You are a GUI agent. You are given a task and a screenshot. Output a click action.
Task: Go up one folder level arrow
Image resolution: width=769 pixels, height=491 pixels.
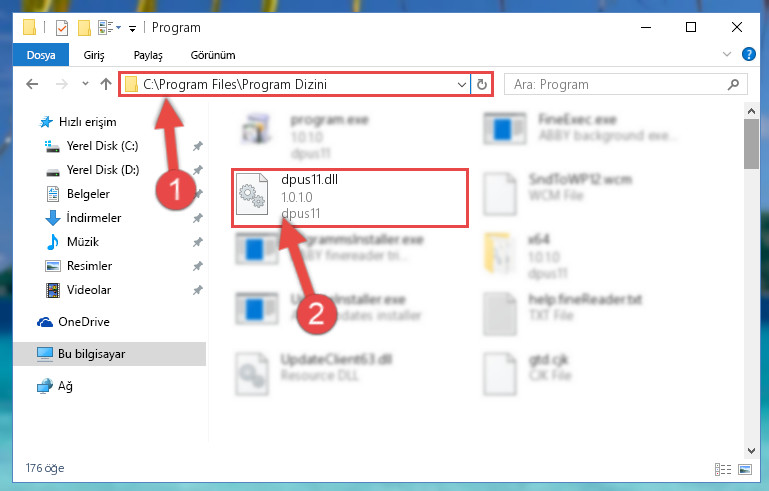coord(106,84)
